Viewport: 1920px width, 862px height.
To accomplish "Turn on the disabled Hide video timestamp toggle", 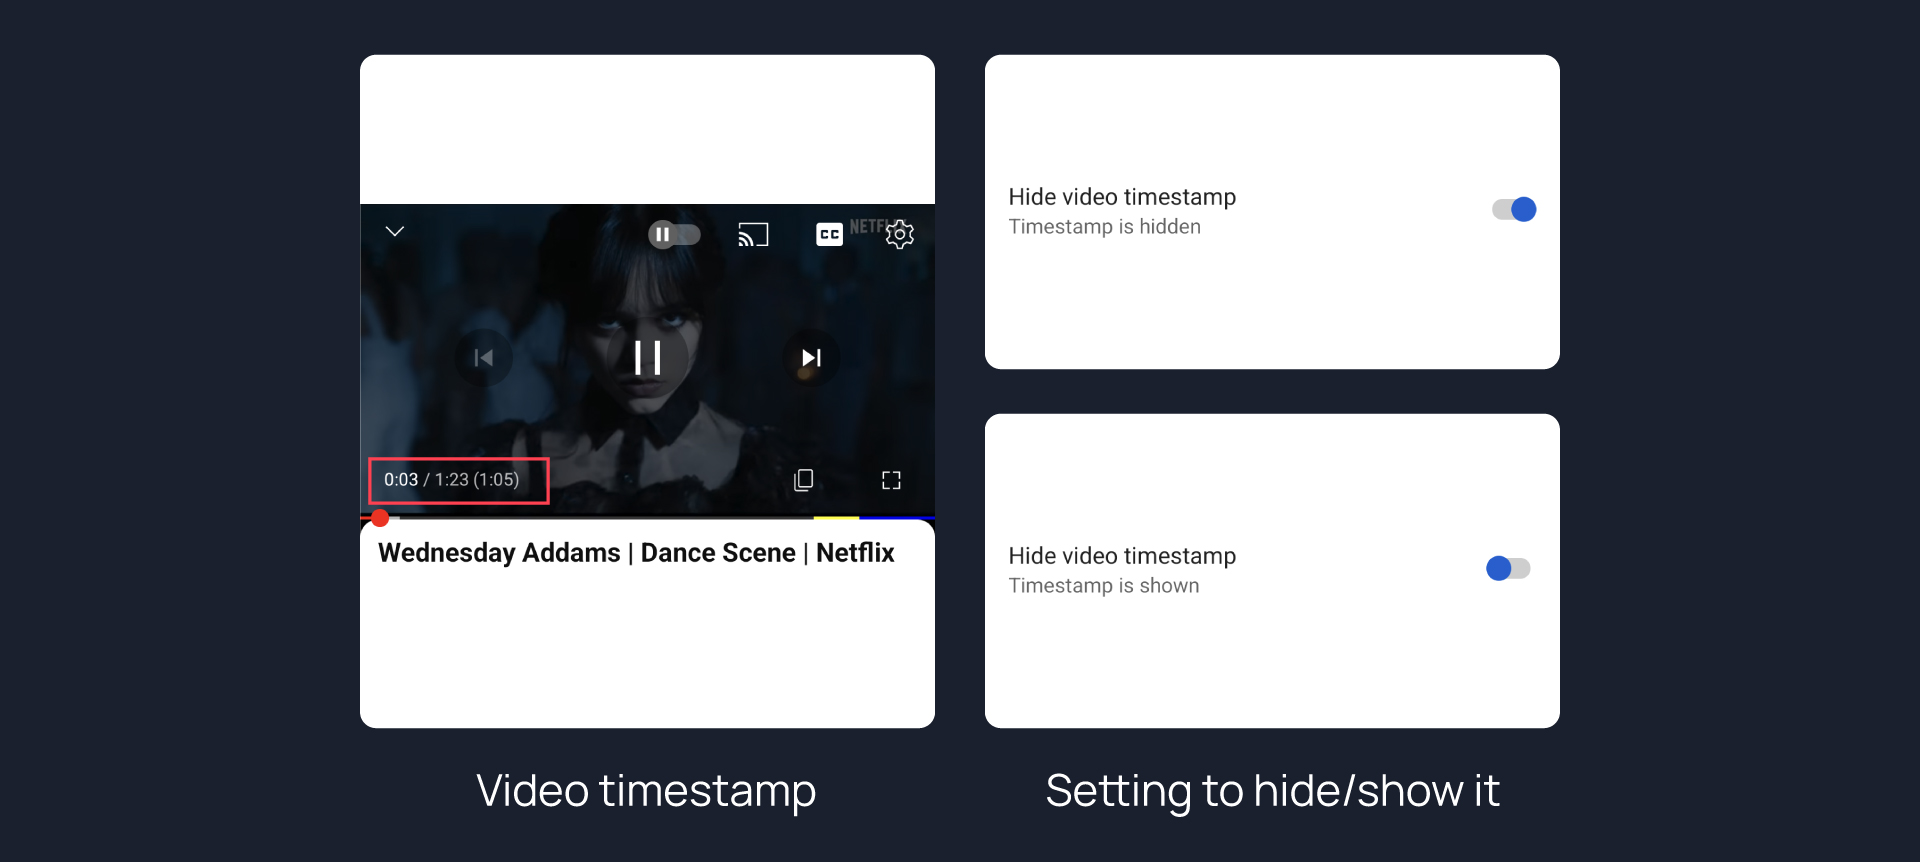I will coord(1508,568).
